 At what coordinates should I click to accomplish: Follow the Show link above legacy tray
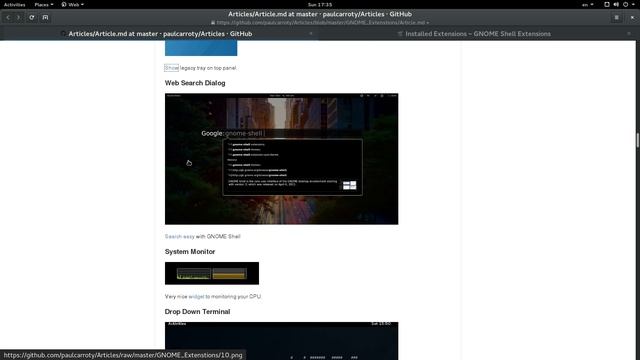click(171, 68)
